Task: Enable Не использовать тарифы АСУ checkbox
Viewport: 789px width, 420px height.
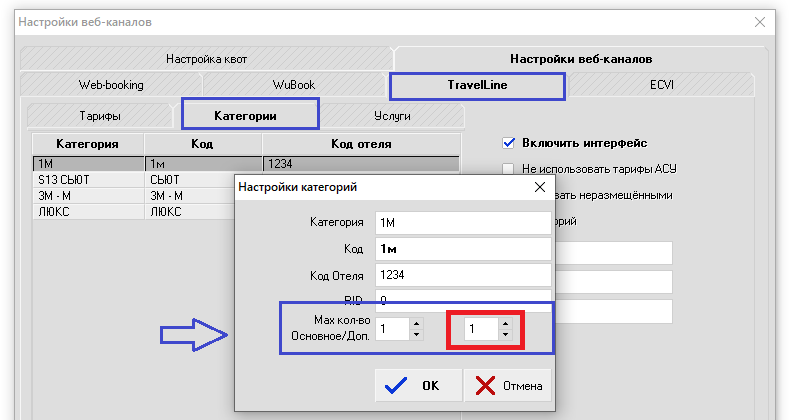Action: pyautogui.click(x=509, y=169)
